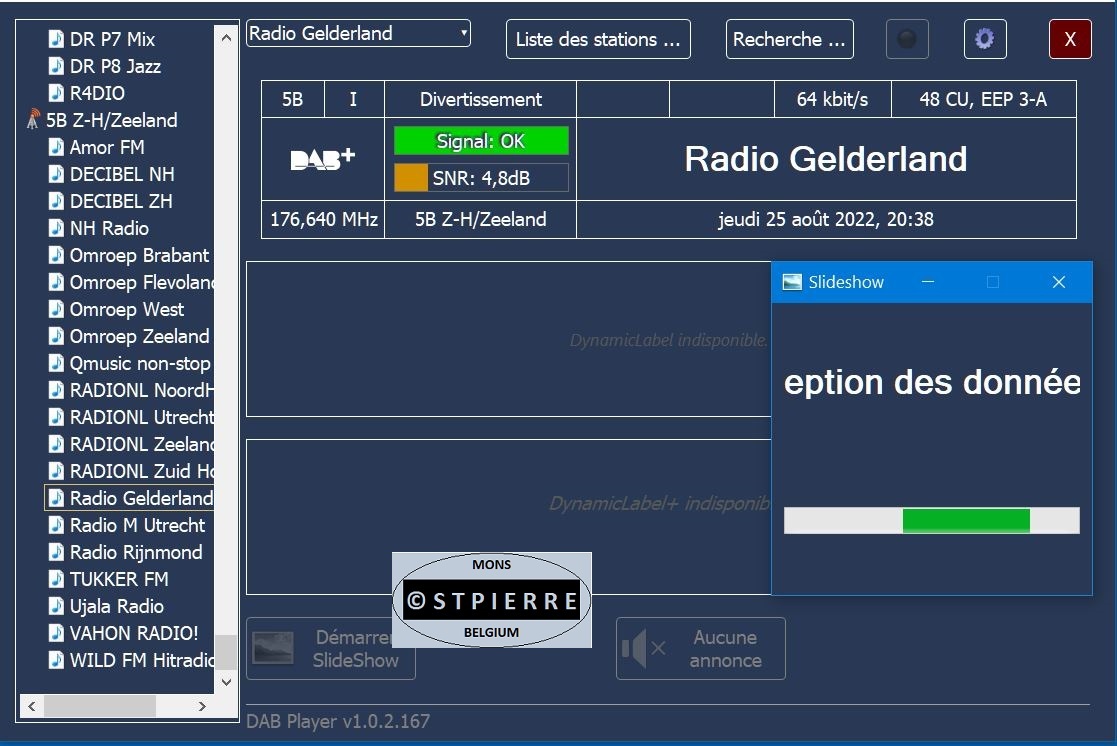Select NH Radio station
Viewport: 1117px width, 746px height.
pyautogui.click(x=109, y=228)
